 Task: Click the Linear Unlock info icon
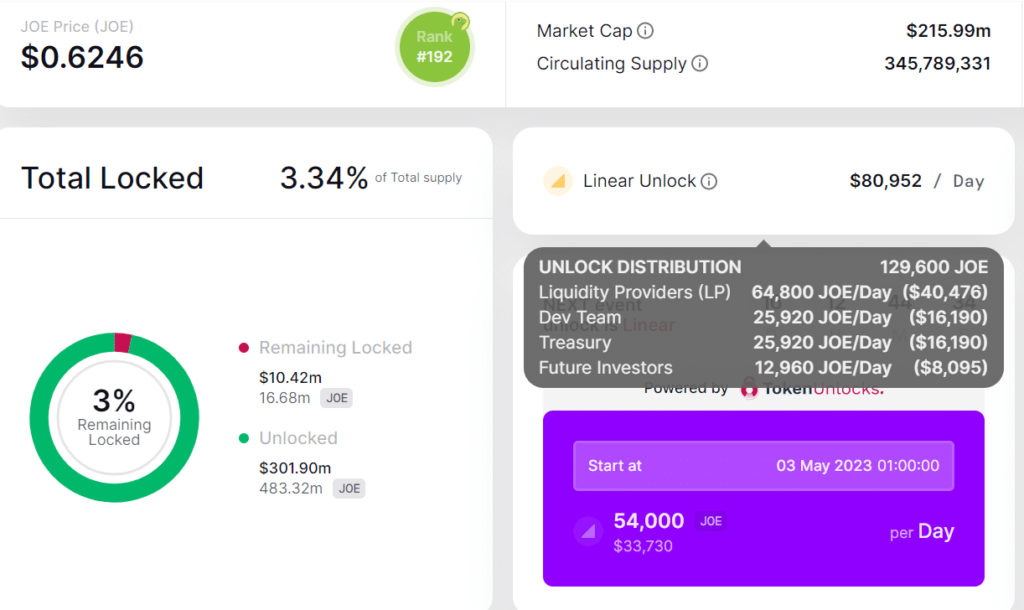709,182
